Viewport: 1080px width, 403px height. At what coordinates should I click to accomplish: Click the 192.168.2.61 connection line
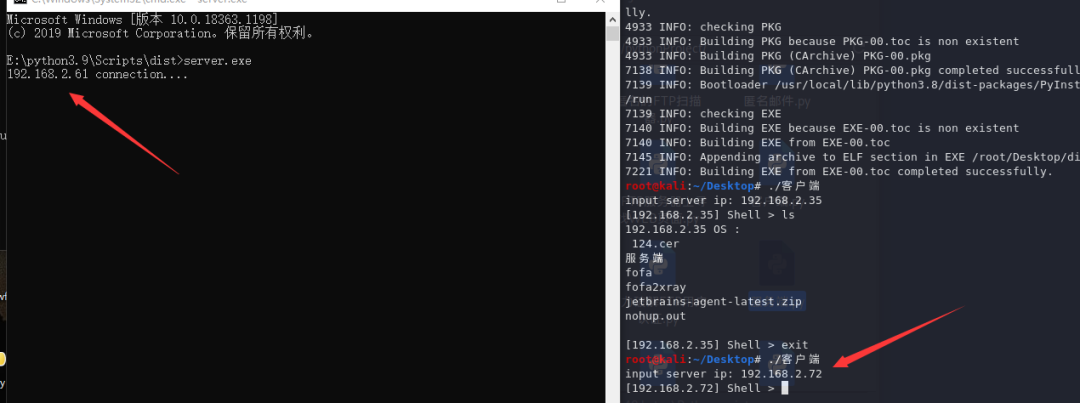point(97,74)
